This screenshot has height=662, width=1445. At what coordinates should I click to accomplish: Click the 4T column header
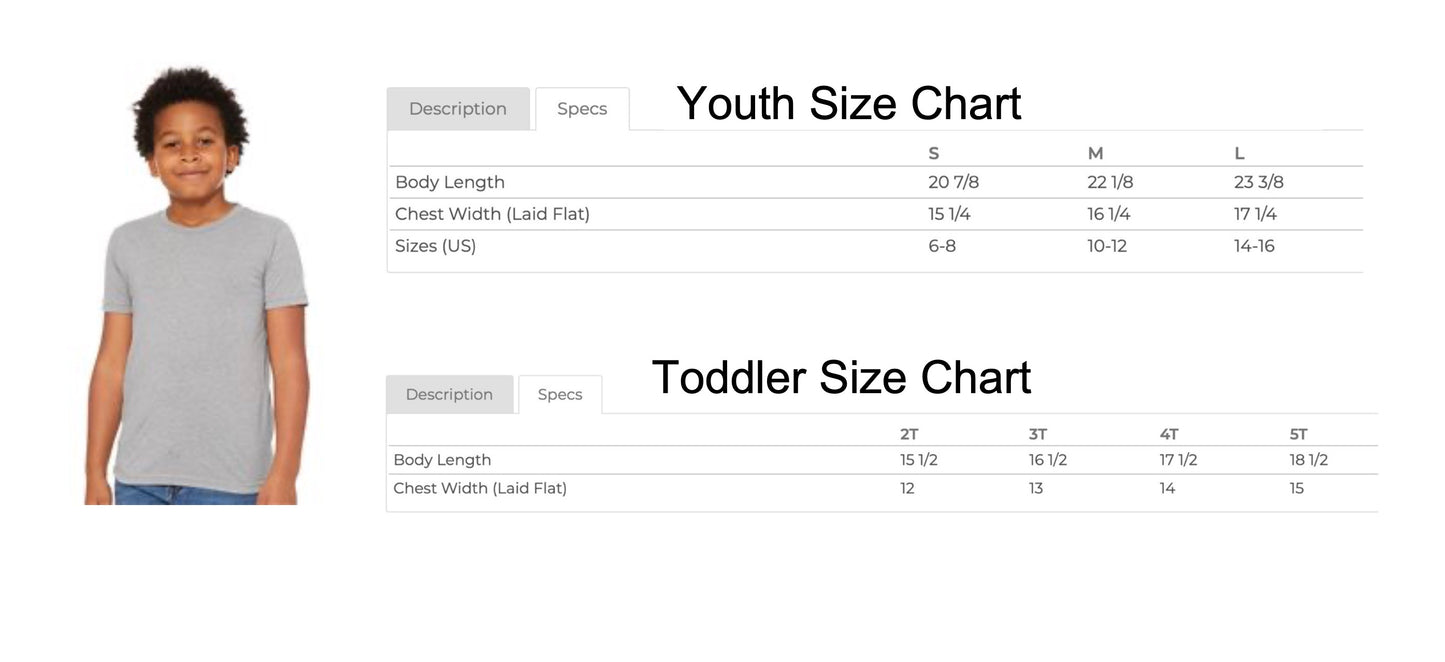point(1169,434)
